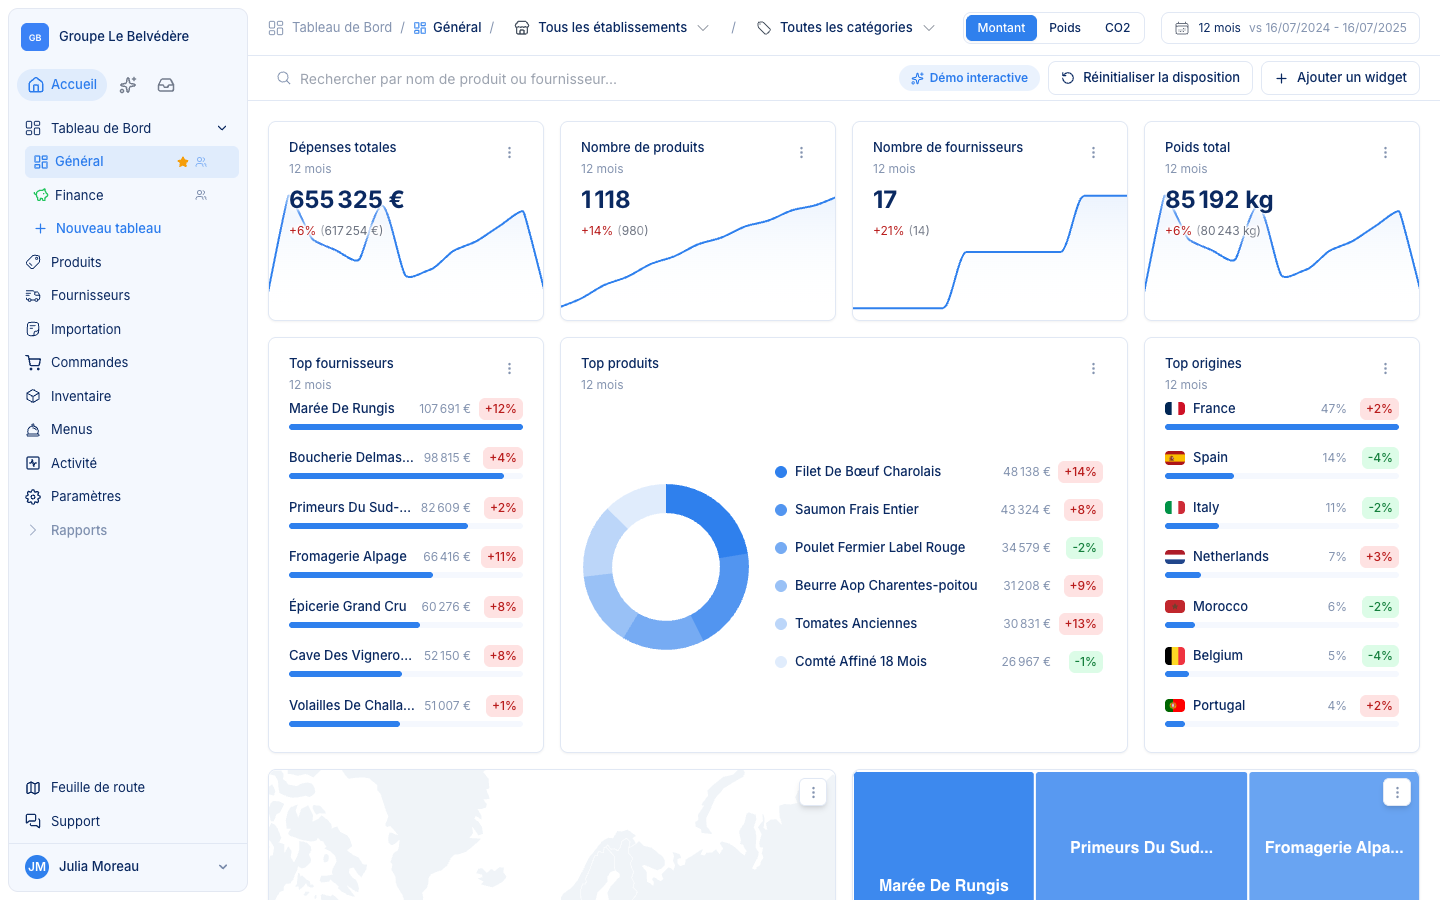Viewport: 1440px width, 900px height.
Task: Open Dépenses totales widget options menu
Action: click(x=509, y=153)
